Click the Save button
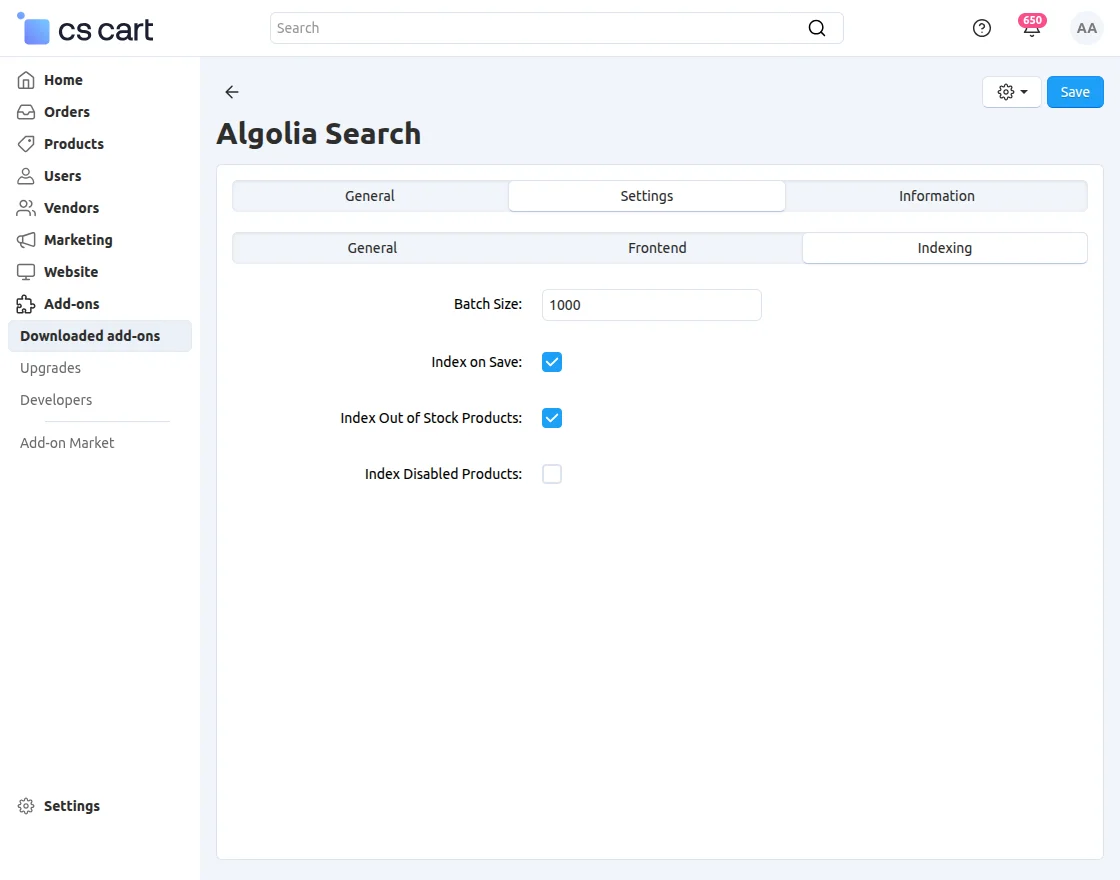This screenshot has height=880, width=1120. click(x=1075, y=92)
